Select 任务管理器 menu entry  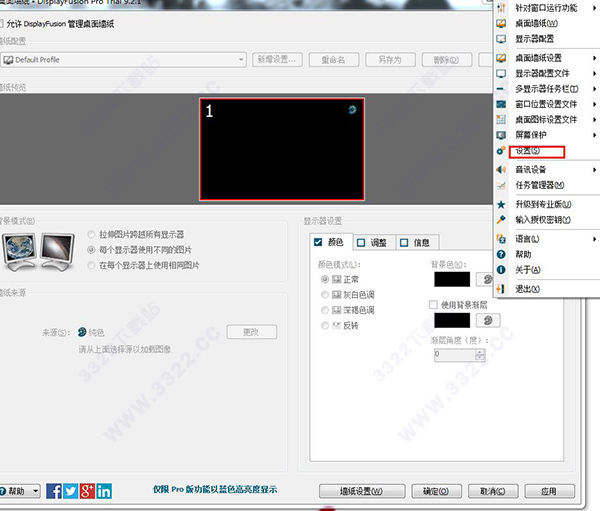540,185
